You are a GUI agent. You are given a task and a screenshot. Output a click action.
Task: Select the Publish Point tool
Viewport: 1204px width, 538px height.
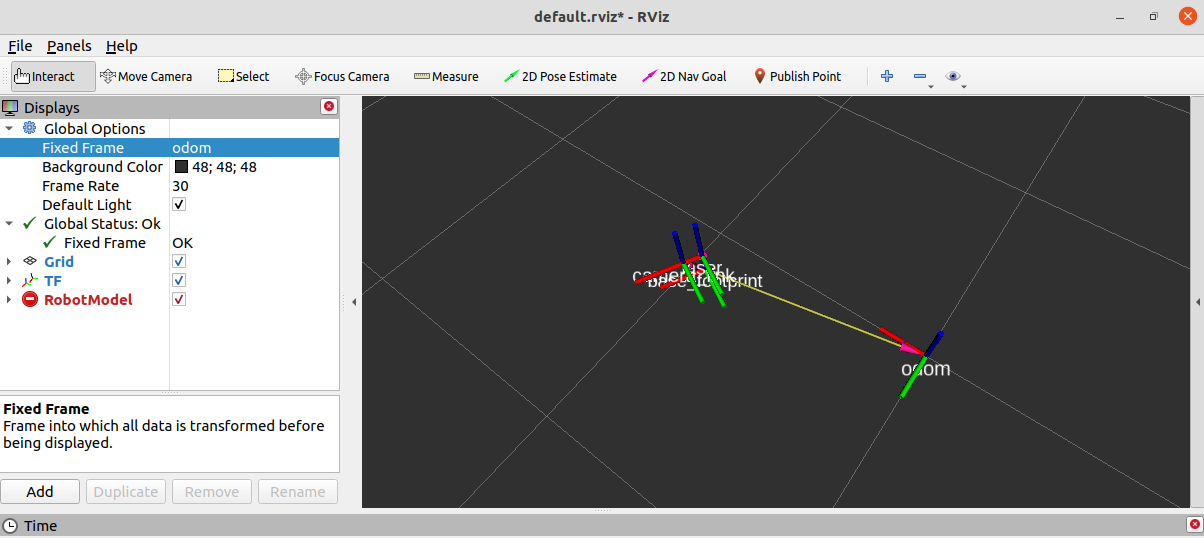(797, 76)
